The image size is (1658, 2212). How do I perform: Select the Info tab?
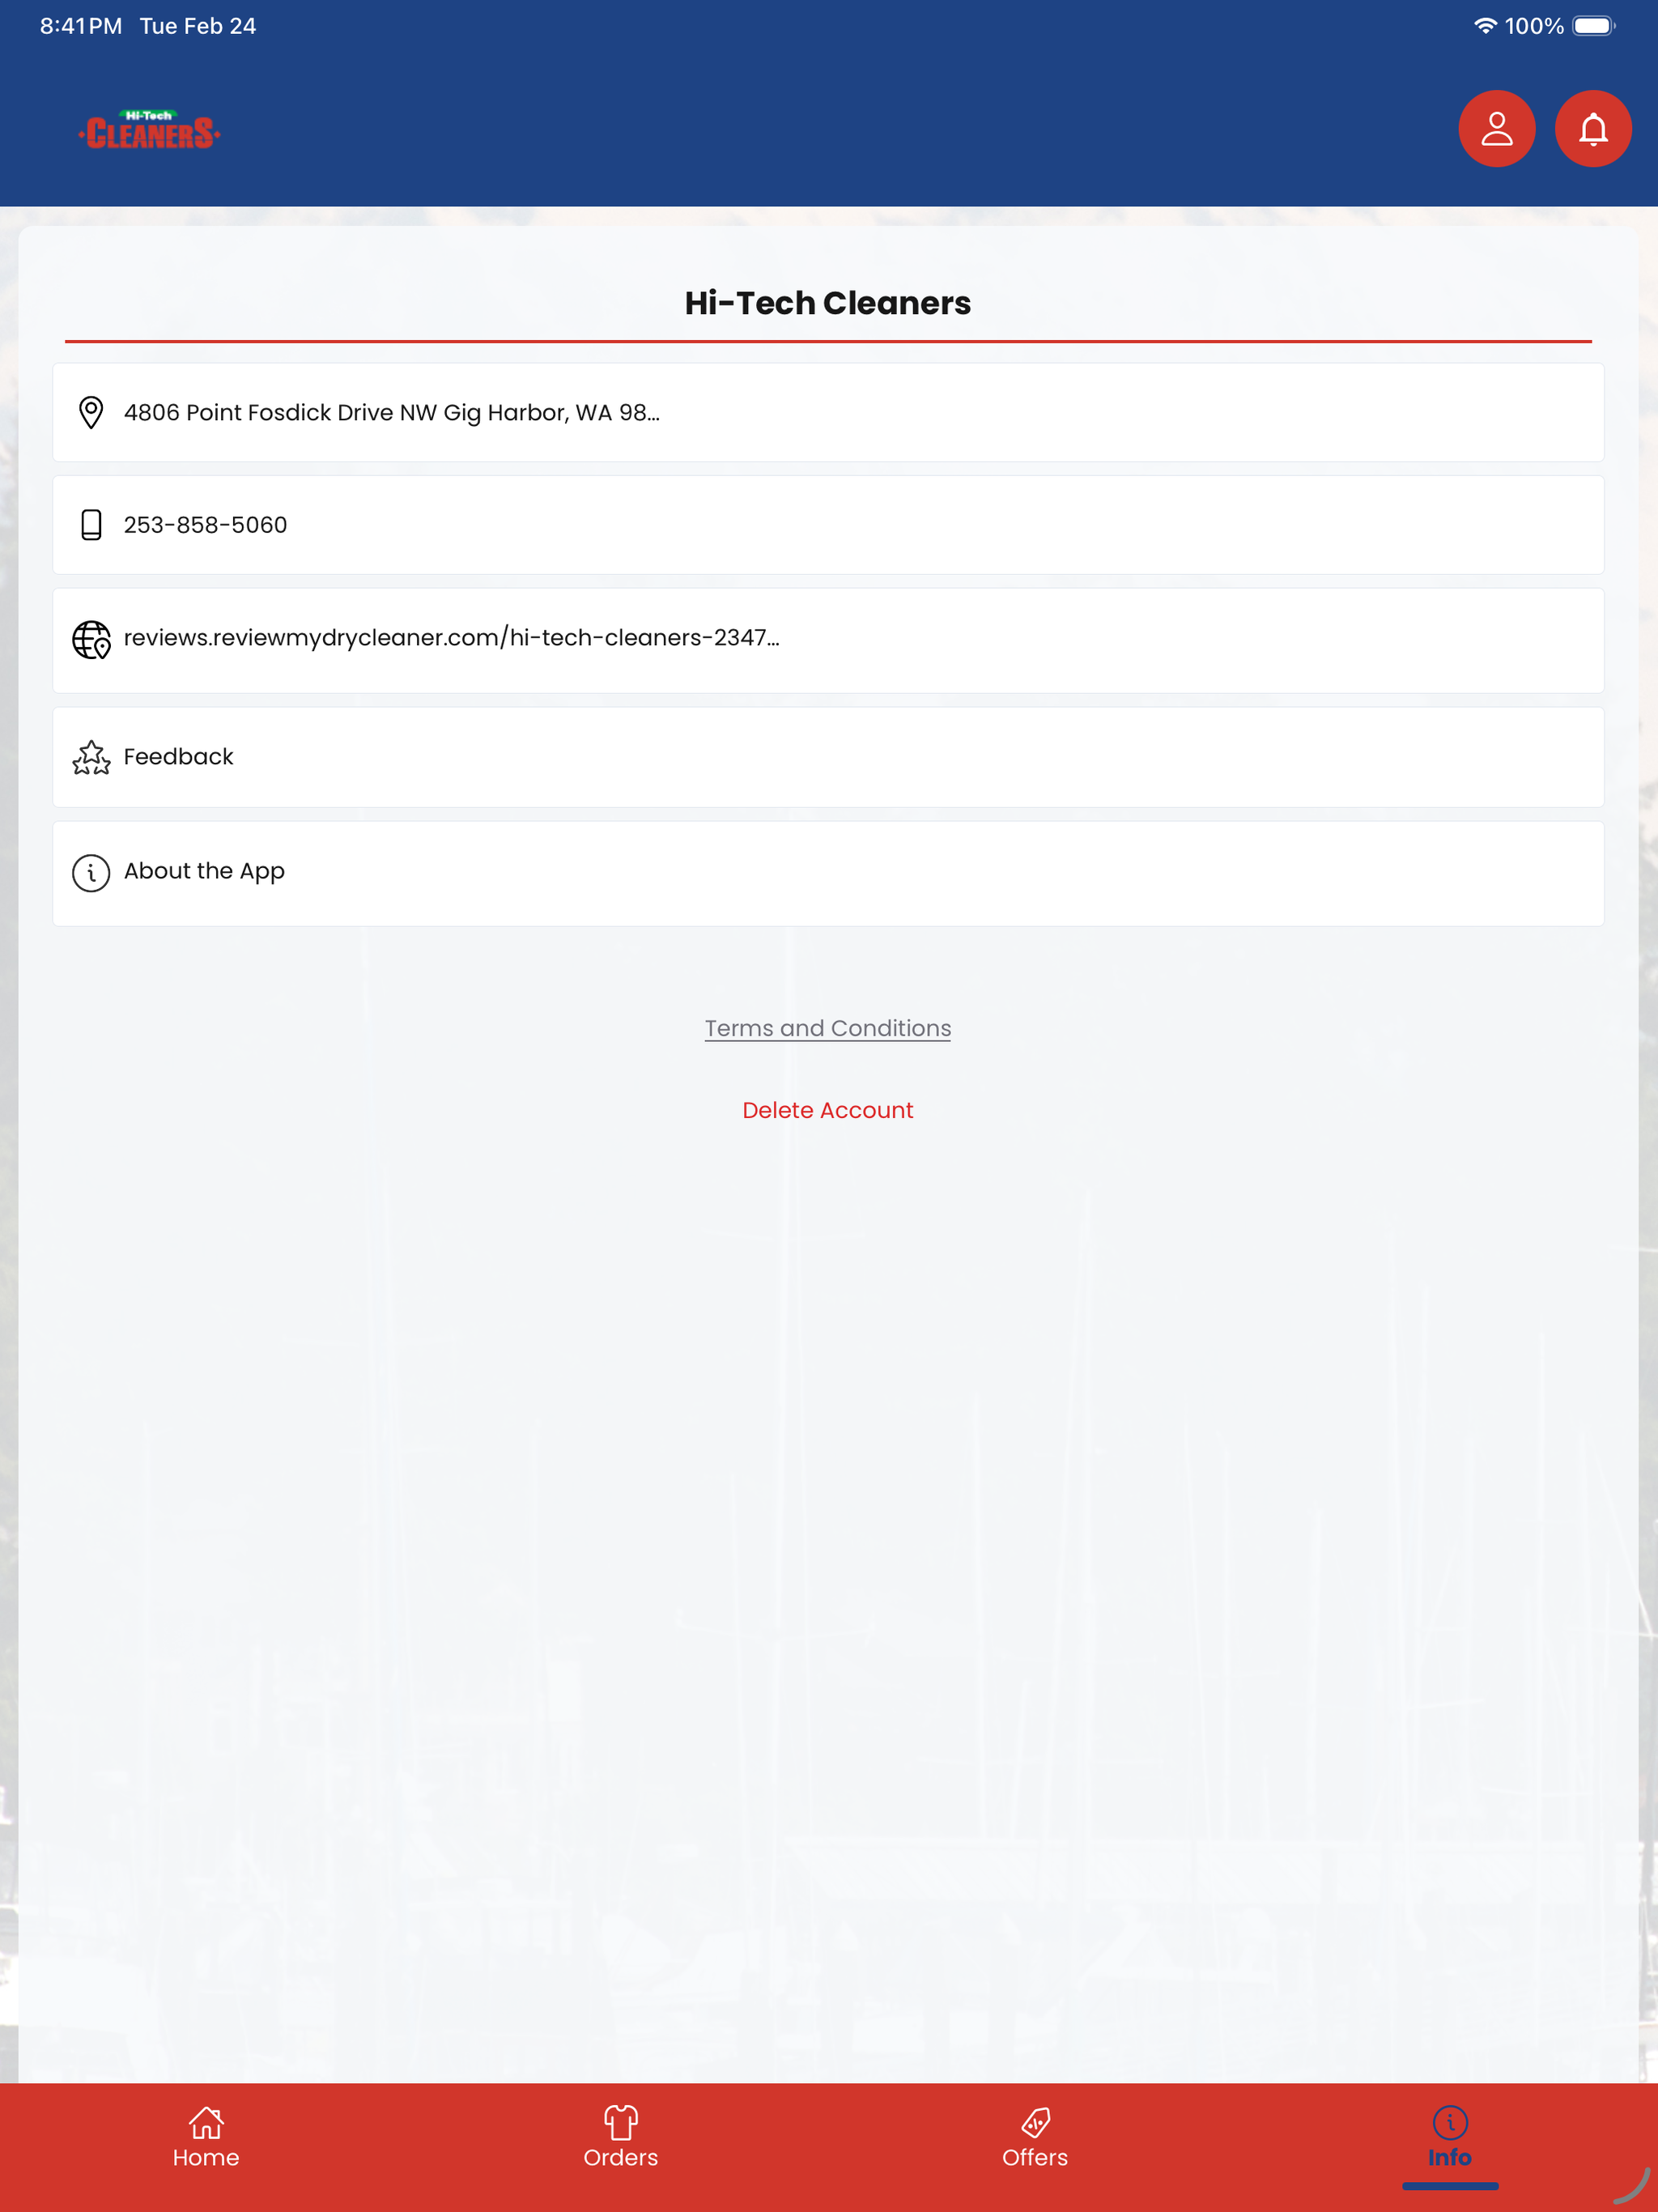pos(1450,2137)
